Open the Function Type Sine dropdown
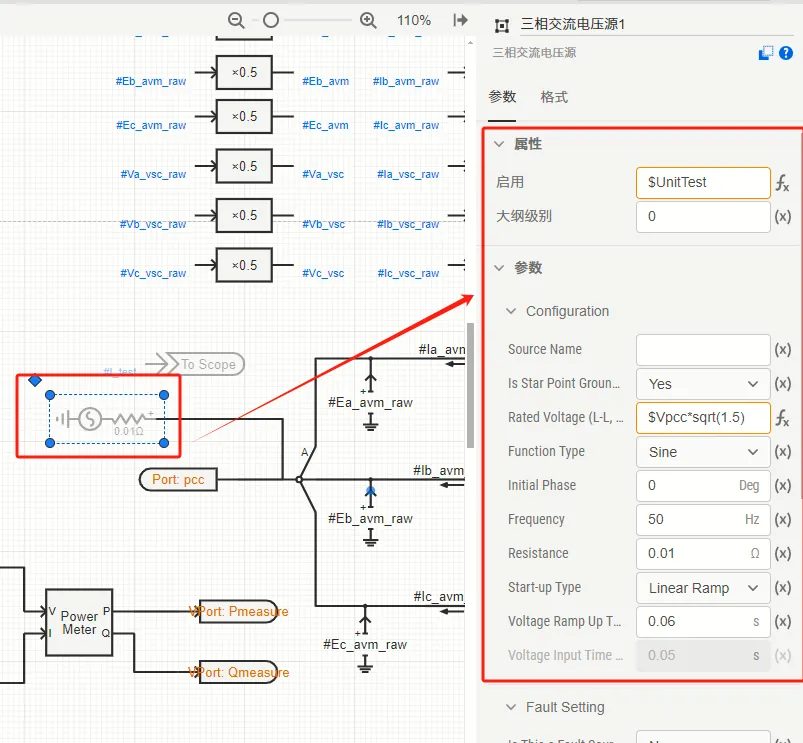Screen dimensions: 803x743 pos(703,452)
